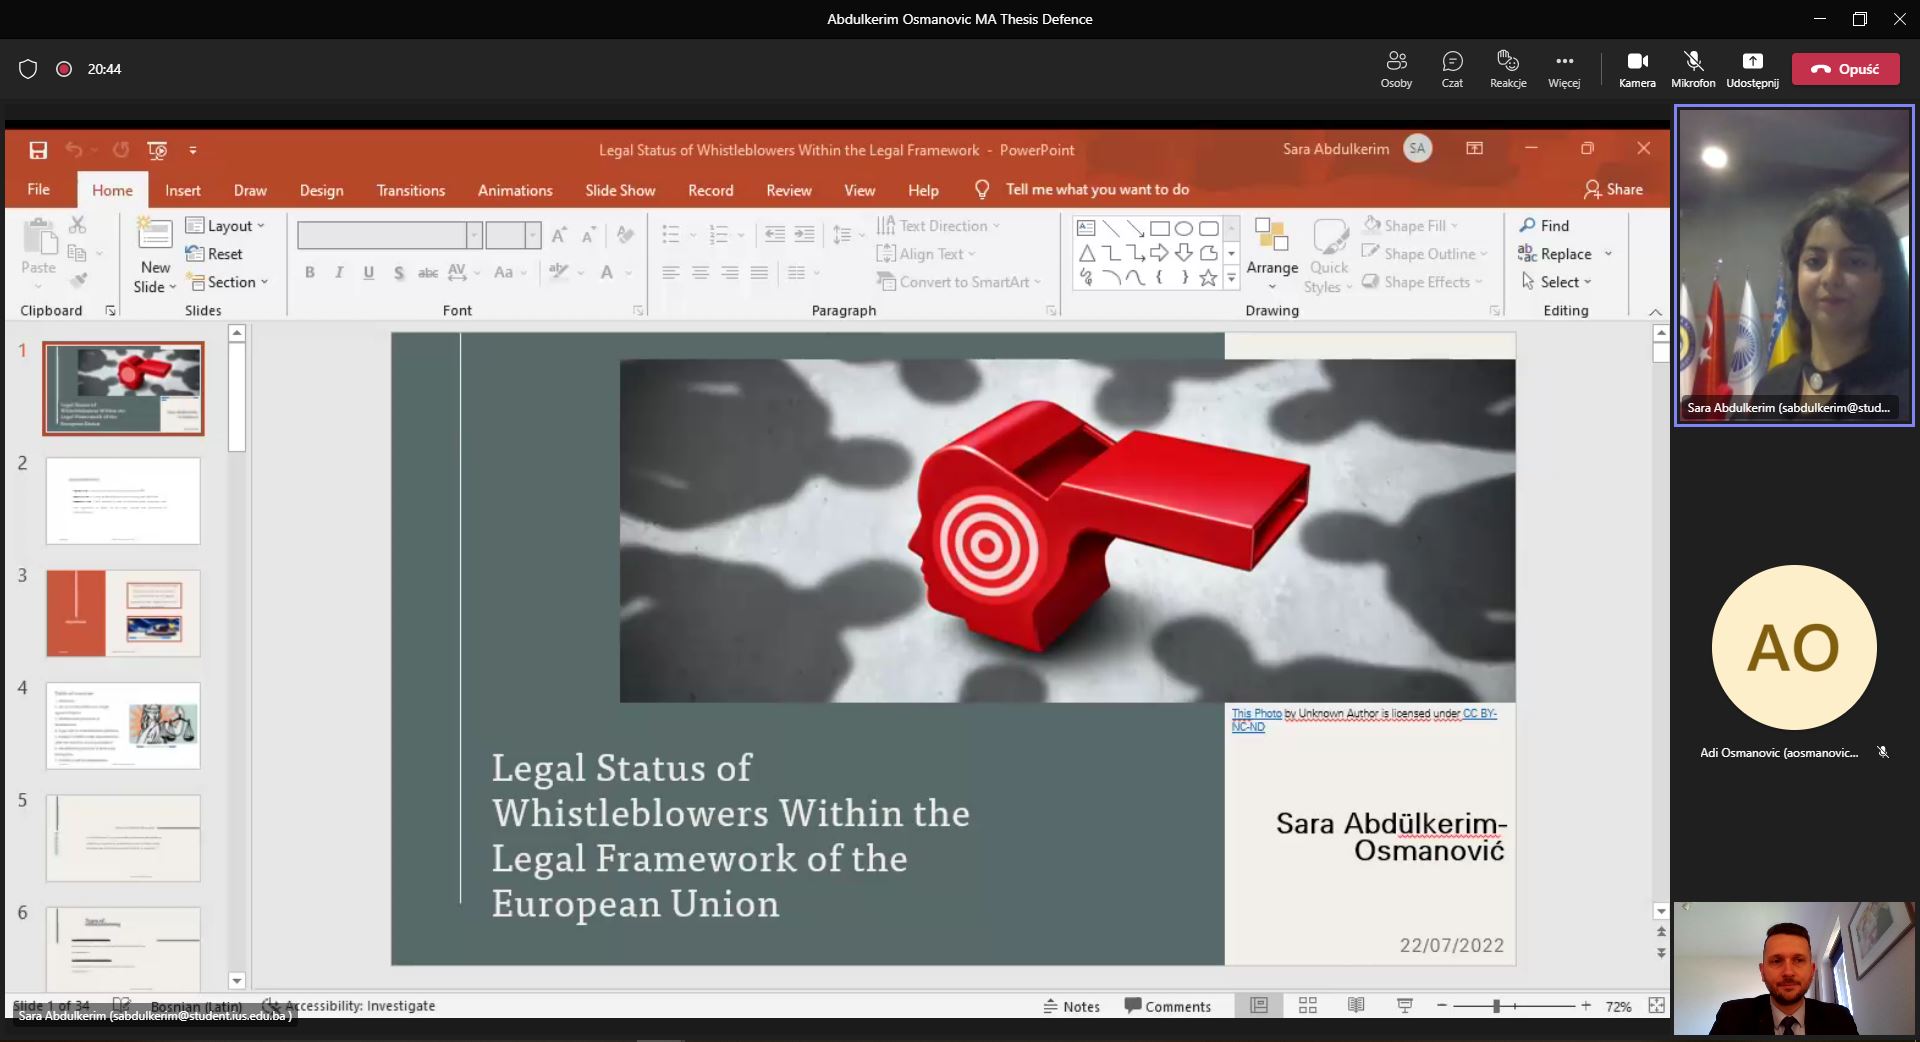
Task: Toggle the Notes pane
Action: pos(1071,1006)
